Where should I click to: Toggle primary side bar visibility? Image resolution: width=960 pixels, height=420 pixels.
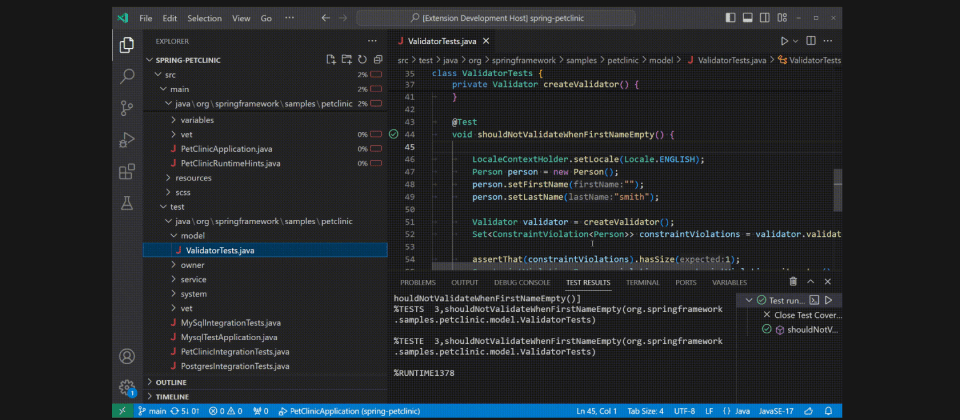pyautogui.click(x=730, y=18)
